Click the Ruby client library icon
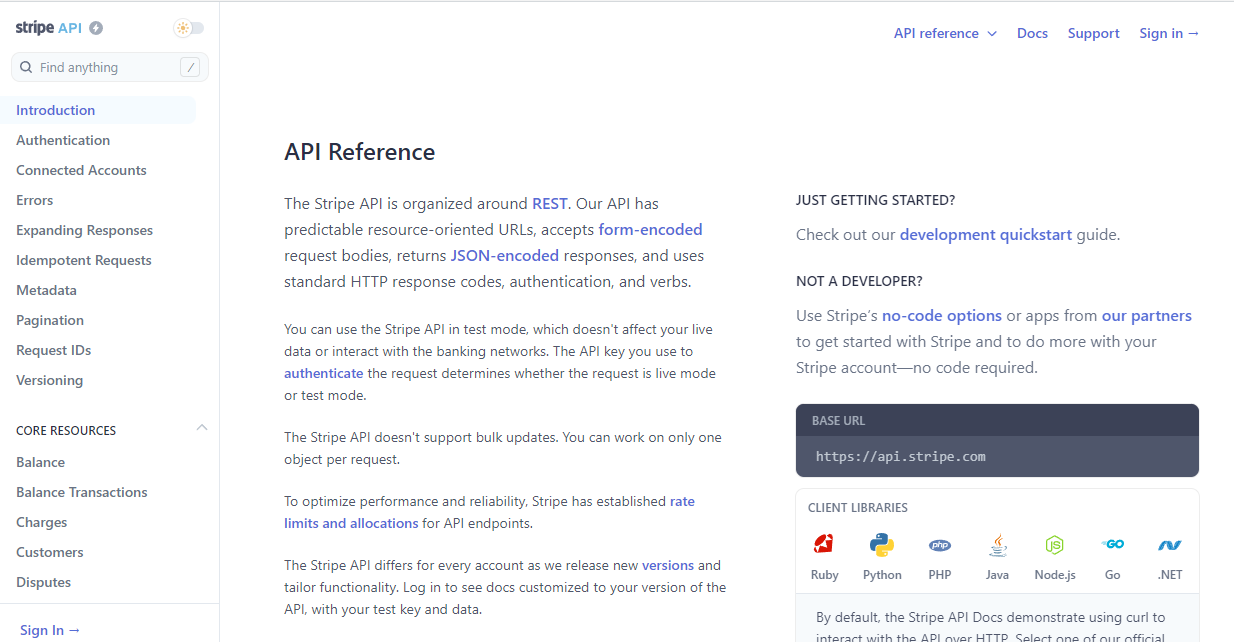This screenshot has width=1234, height=642. pos(824,545)
